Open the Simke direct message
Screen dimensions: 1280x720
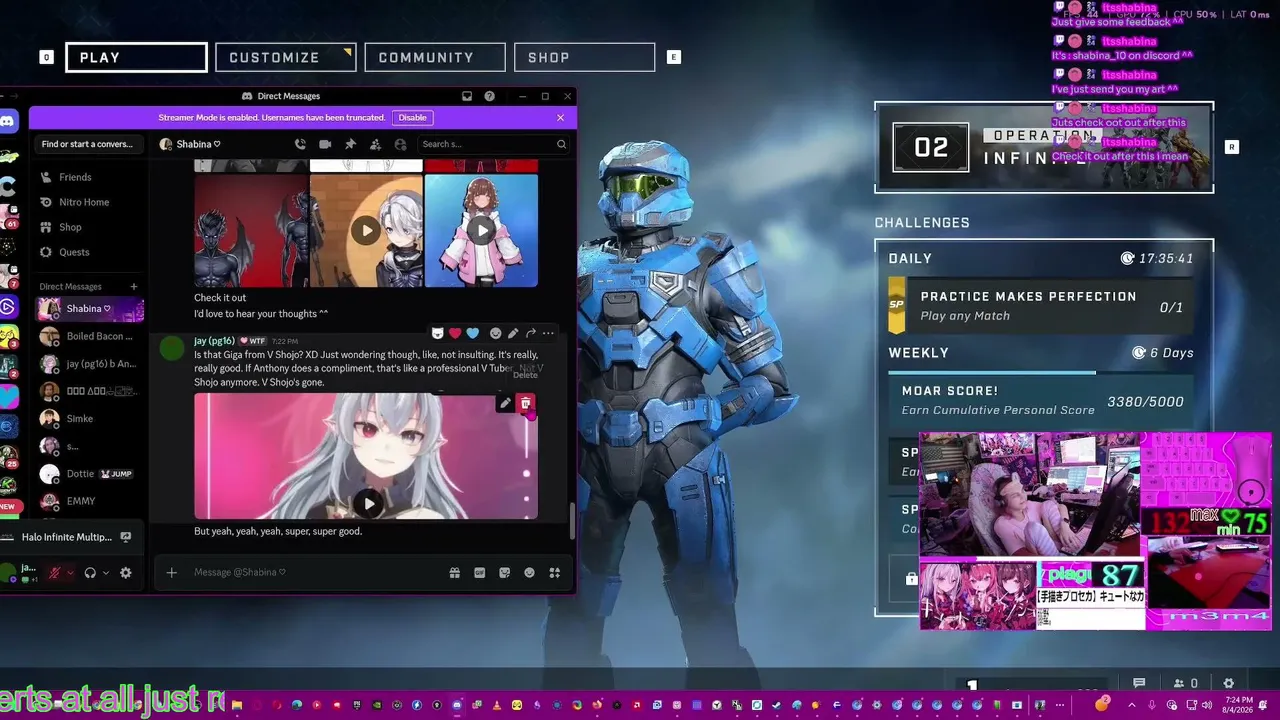pos(88,418)
